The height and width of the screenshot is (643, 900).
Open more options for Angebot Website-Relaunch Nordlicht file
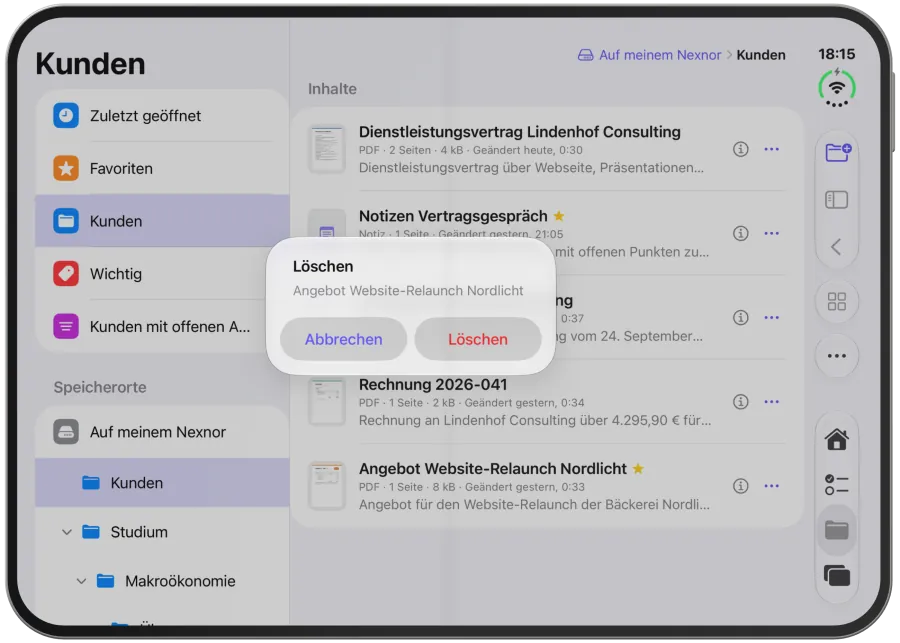click(x=771, y=486)
